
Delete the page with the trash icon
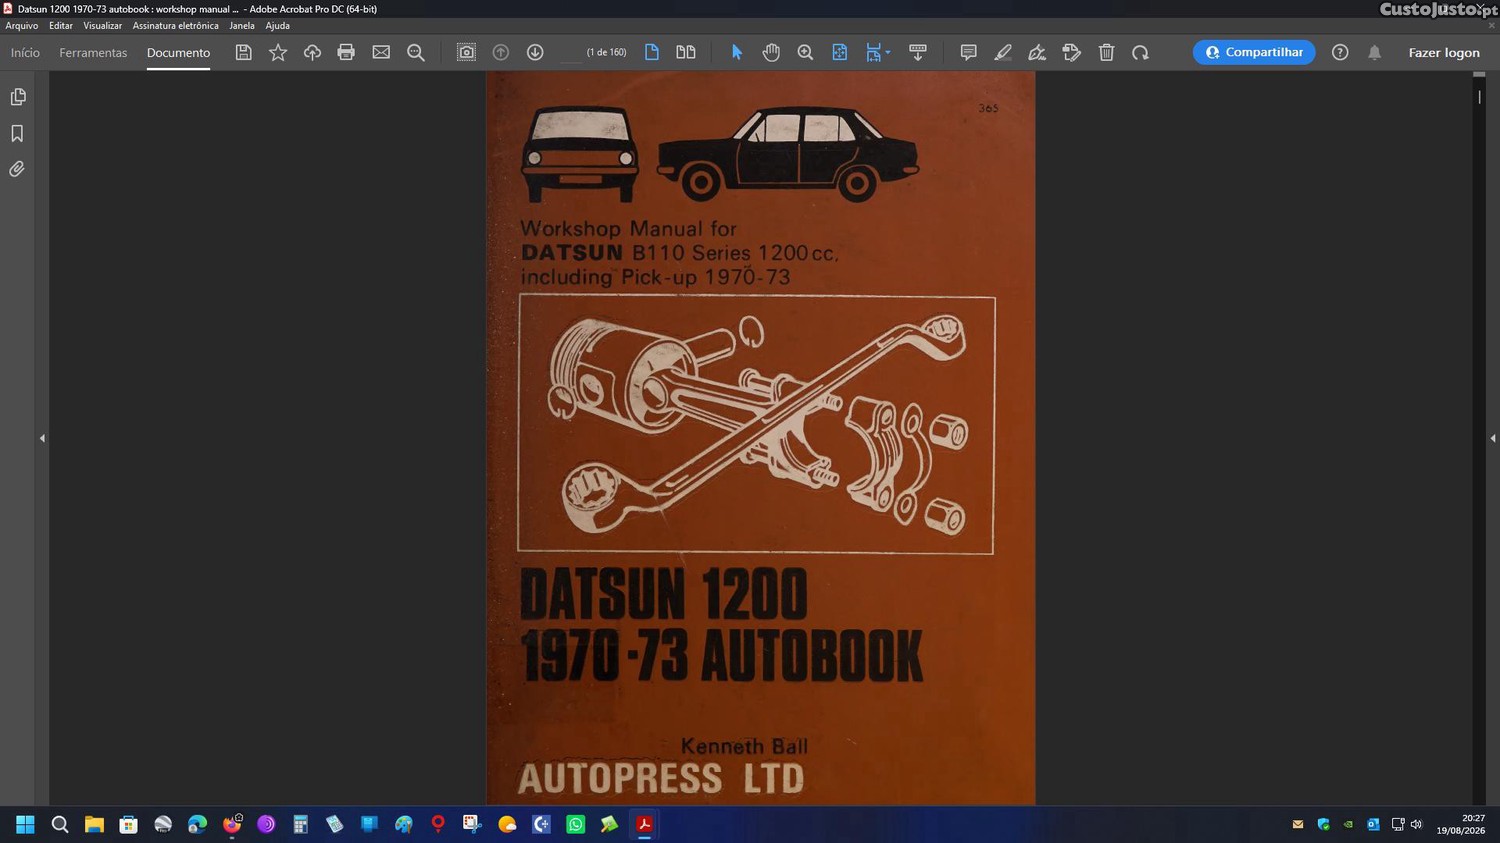(1106, 52)
